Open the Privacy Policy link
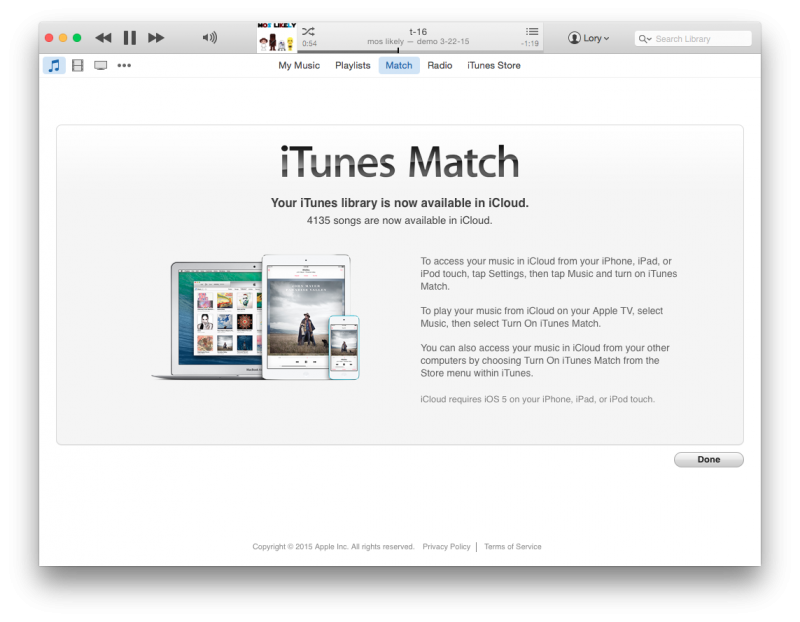 pos(446,546)
